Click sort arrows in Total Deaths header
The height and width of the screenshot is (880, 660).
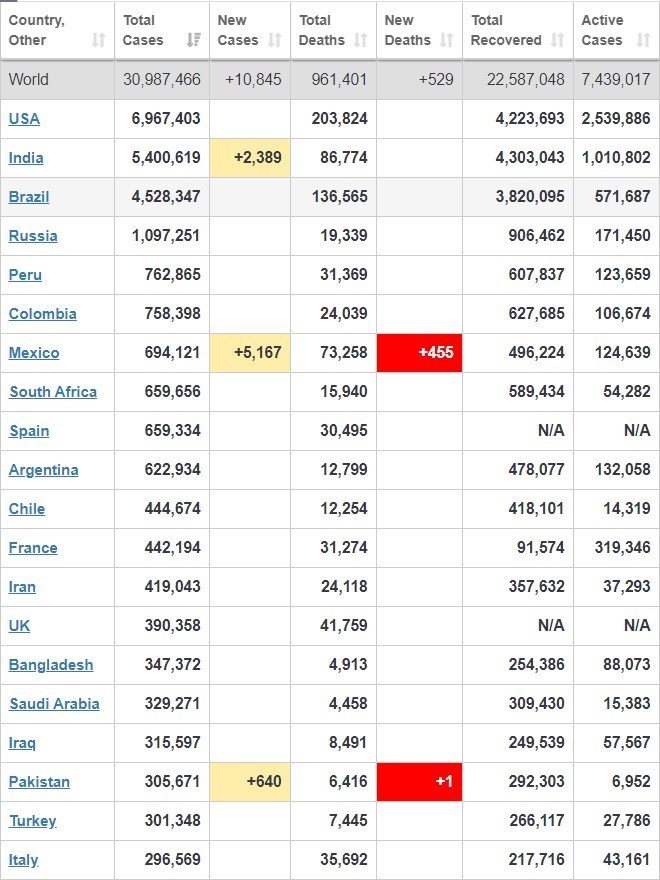coord(362,40)
